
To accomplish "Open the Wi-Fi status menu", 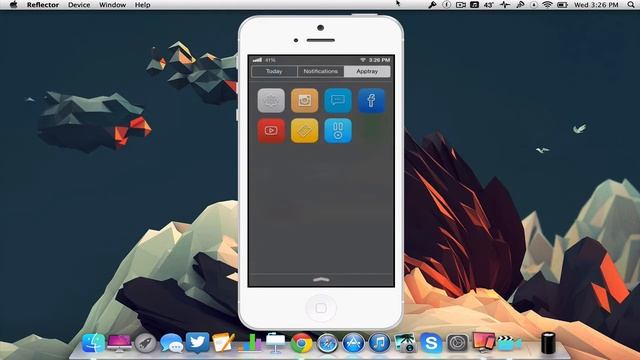I will click(x=547, y=5).
